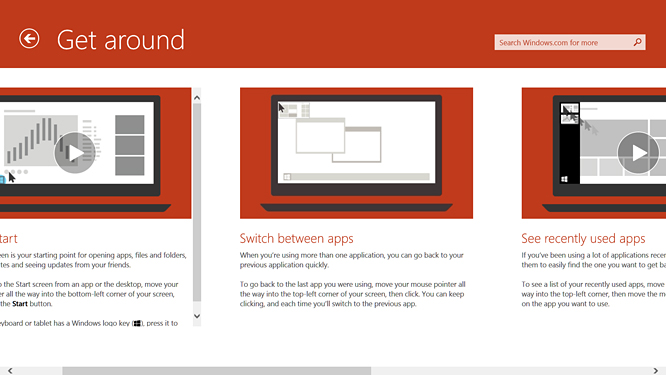Click the left arrow of the horizontal scrollbar
The width and height of the screenshot is (666, 375).
10,371
